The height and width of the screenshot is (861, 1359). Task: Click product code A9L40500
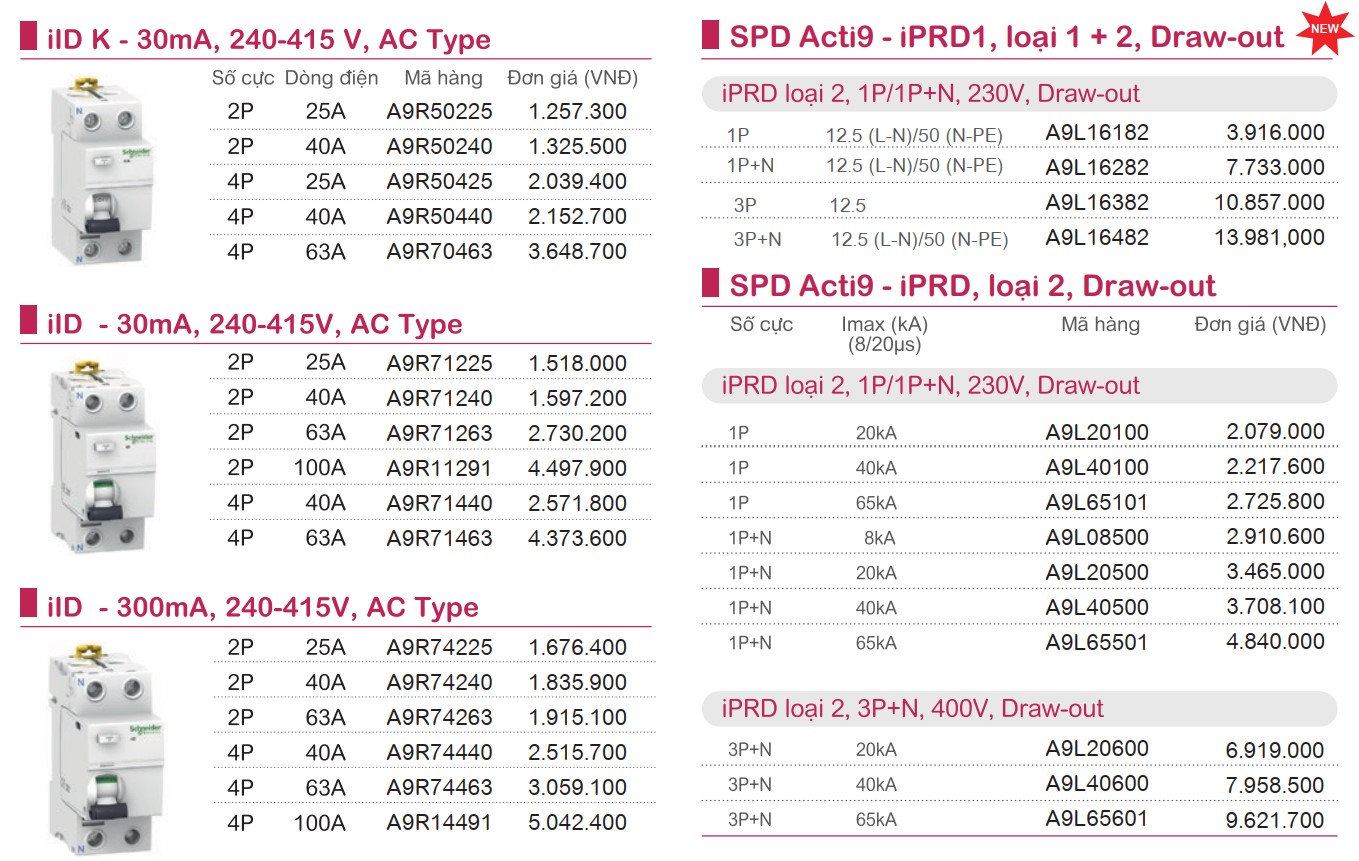[1097, 608]
